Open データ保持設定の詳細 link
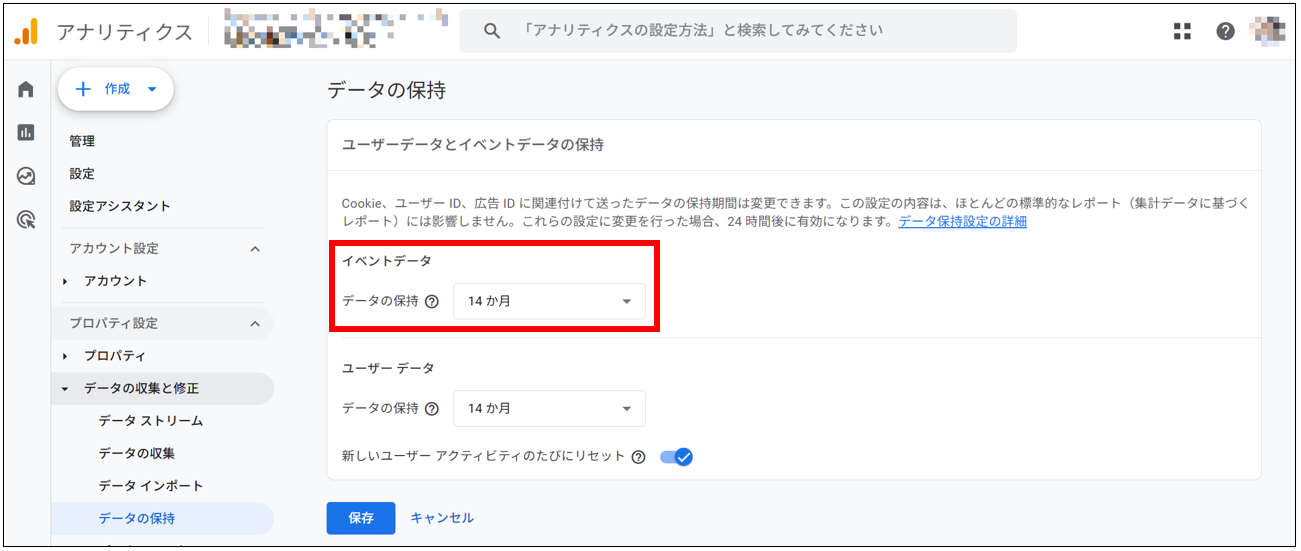Screen dimensions: 1301x551 962,222
